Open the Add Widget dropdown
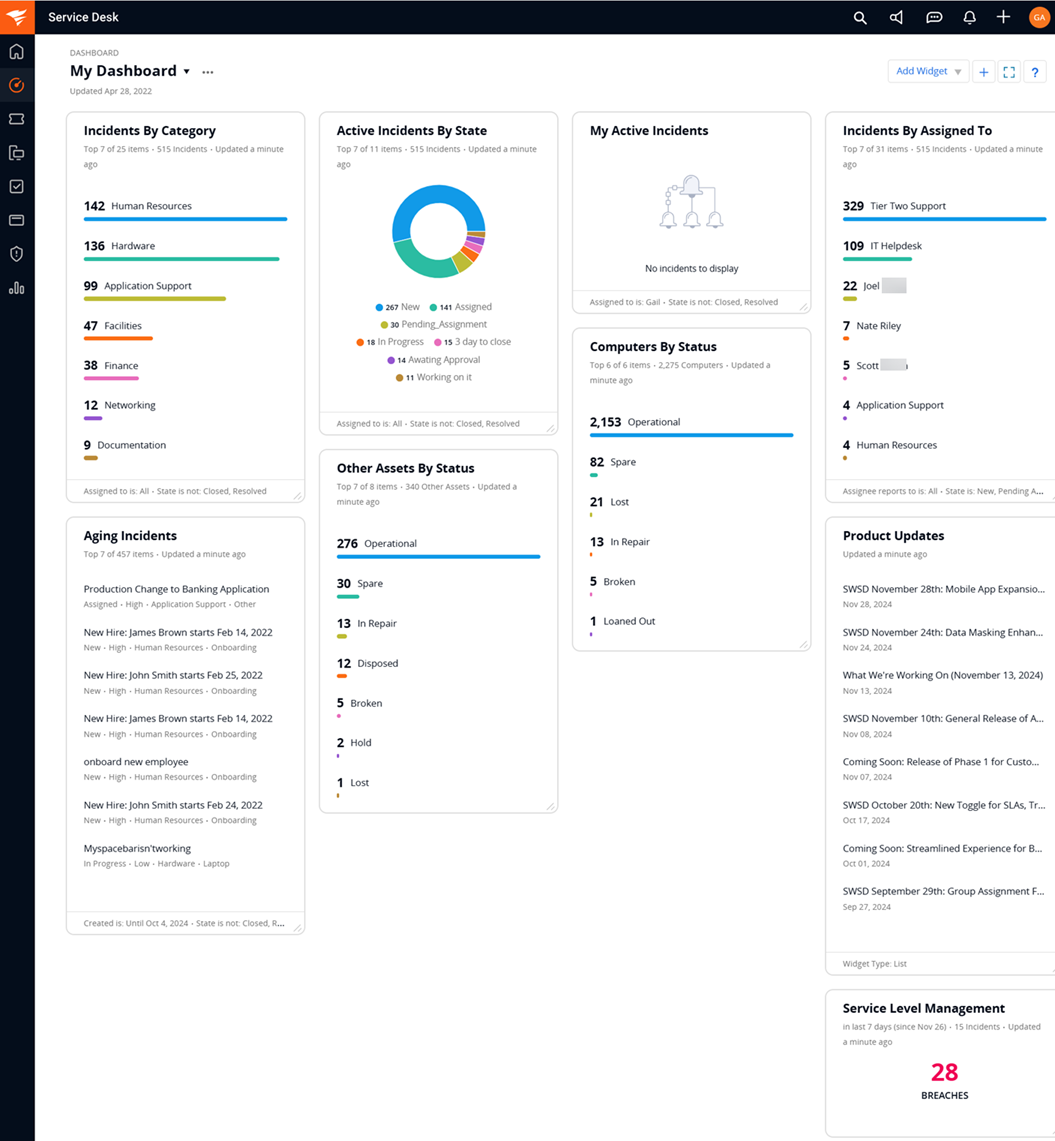The height and width of the screenshot is (1141, 1055). pos(929,72)
